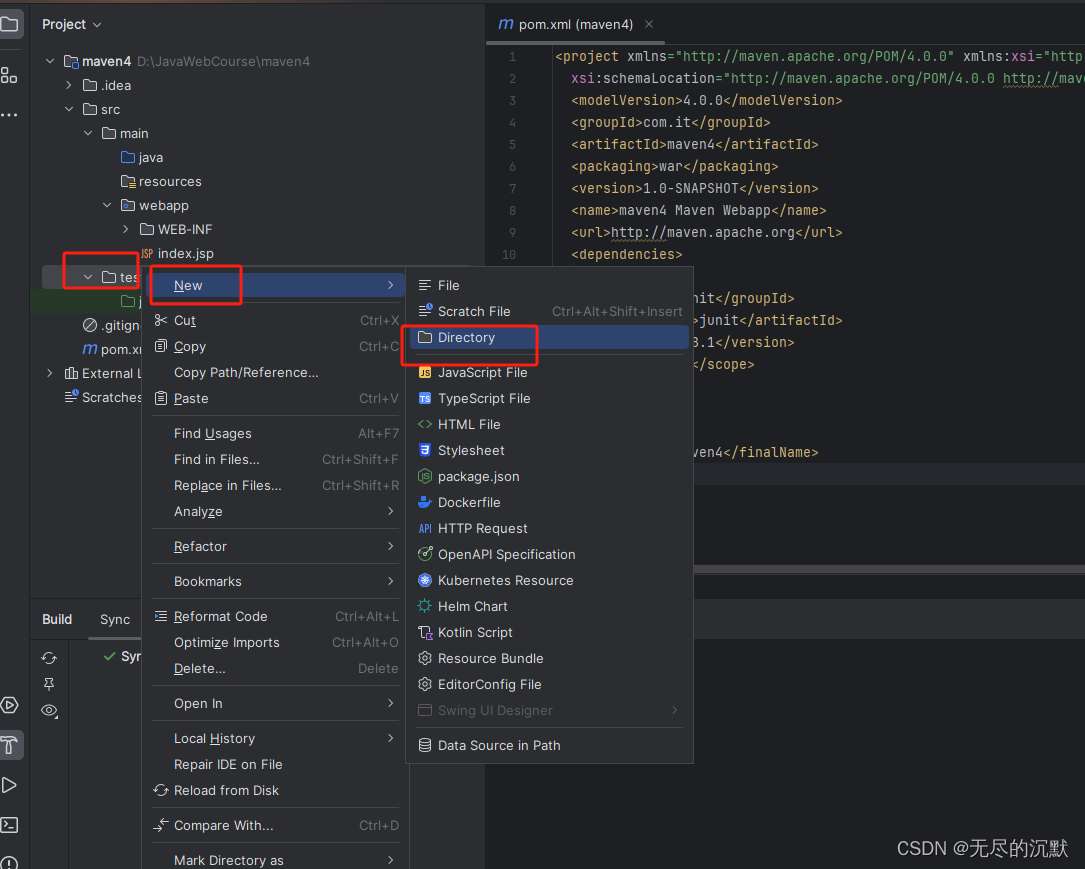Expand External Libraries node
This screenshot has width=1085, height=869.
(50, 373)
